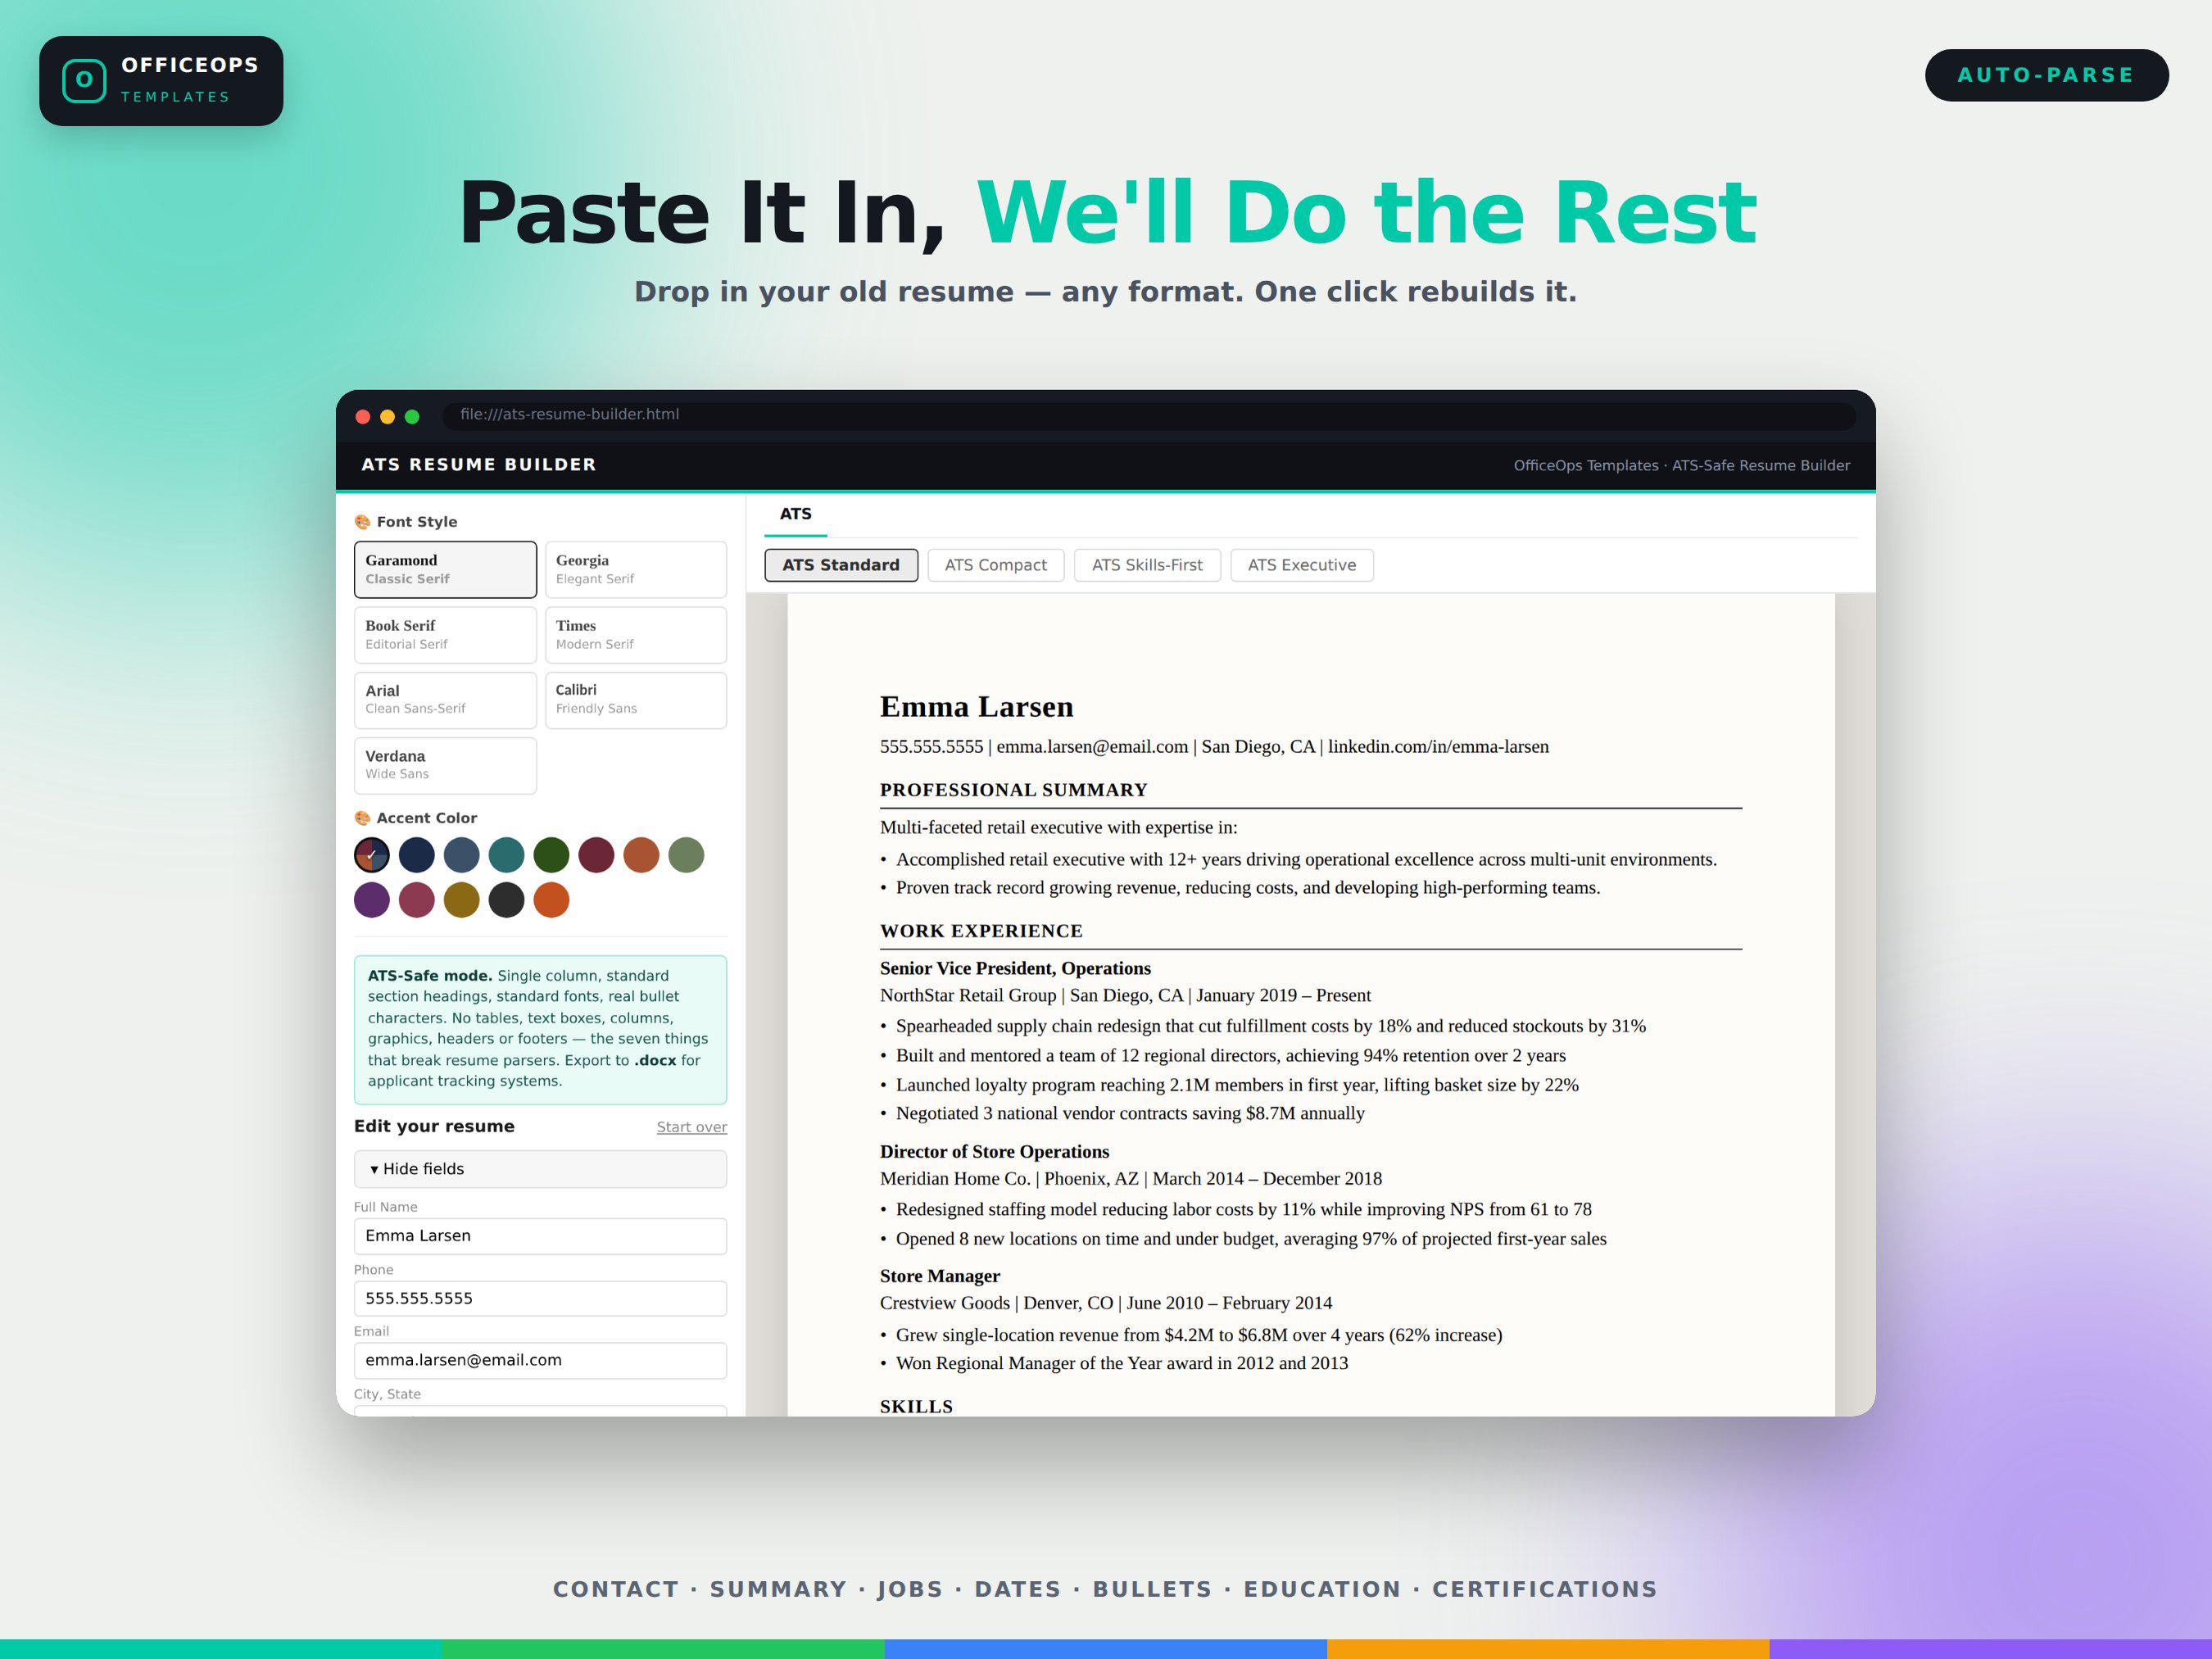The height and width of the screenshot is (1659, 2212).
Task: Collapse the Hide fields expander
Action: click(540, 1169)
